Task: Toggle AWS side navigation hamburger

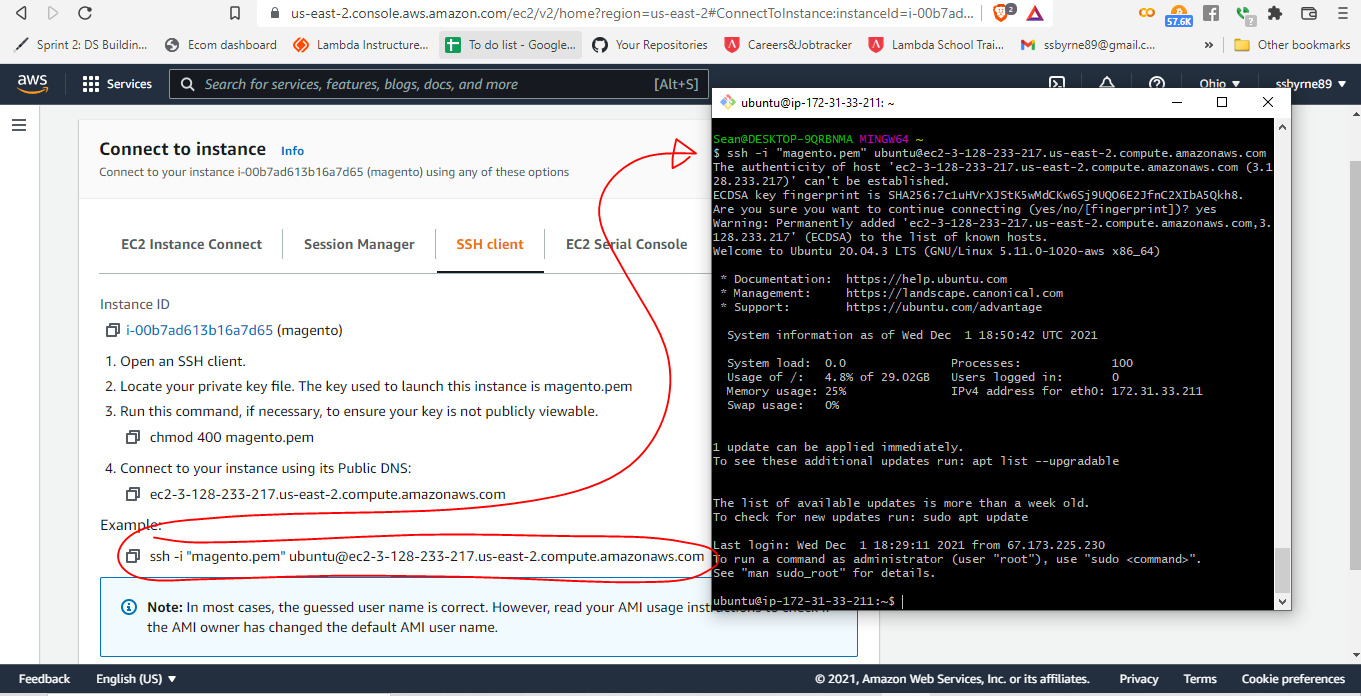Action: [19, 125]
